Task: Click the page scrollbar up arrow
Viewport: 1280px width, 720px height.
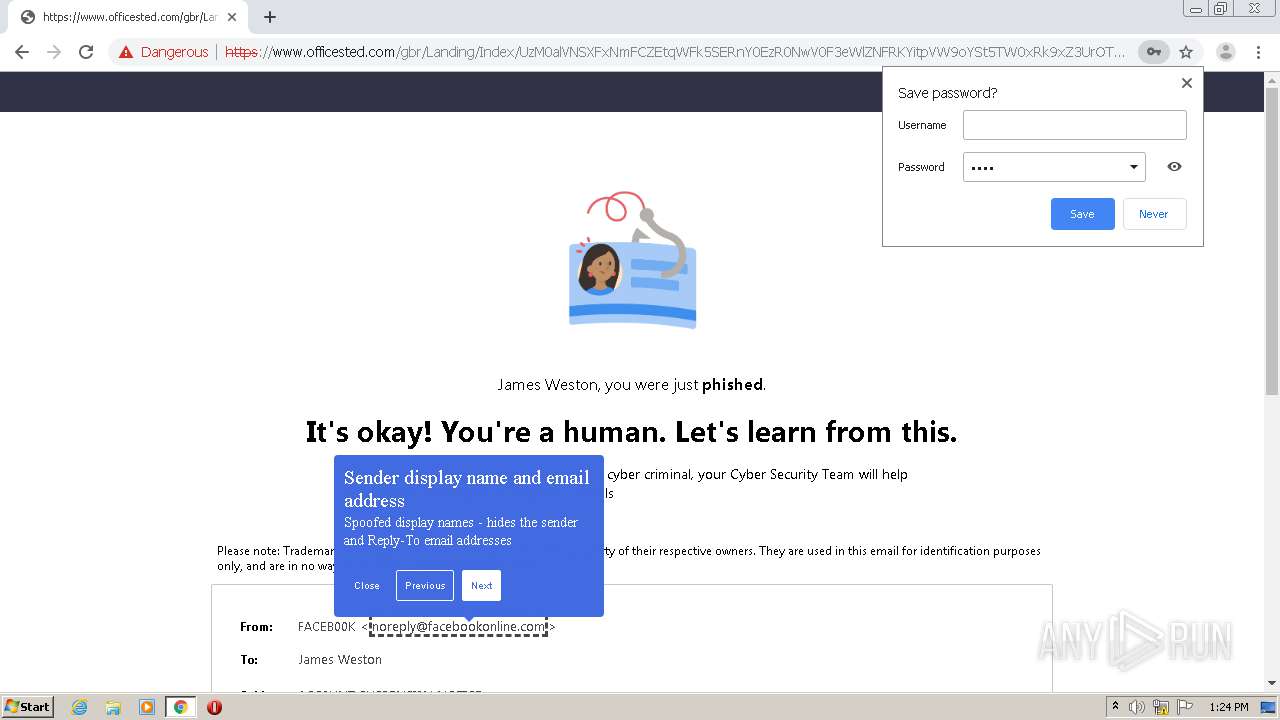Action: [1272, 79]
